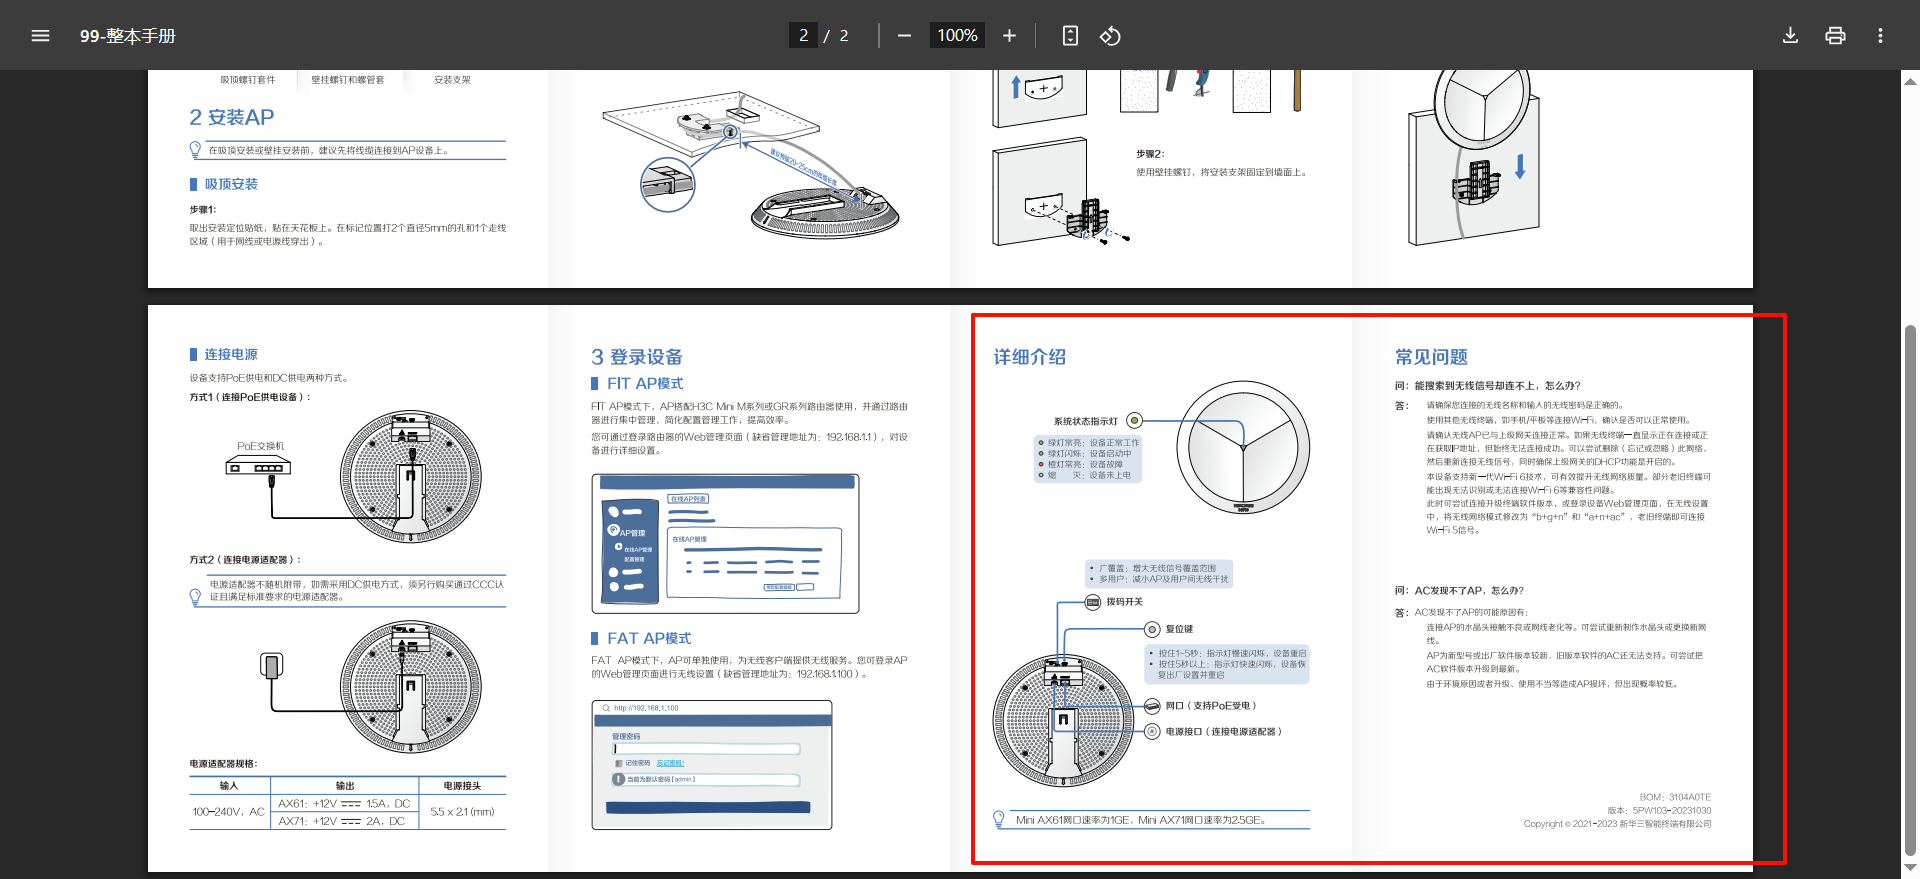Click the FIT AP management screenshot image
This screenshot has width=1920, height=879.
point(725,543)
